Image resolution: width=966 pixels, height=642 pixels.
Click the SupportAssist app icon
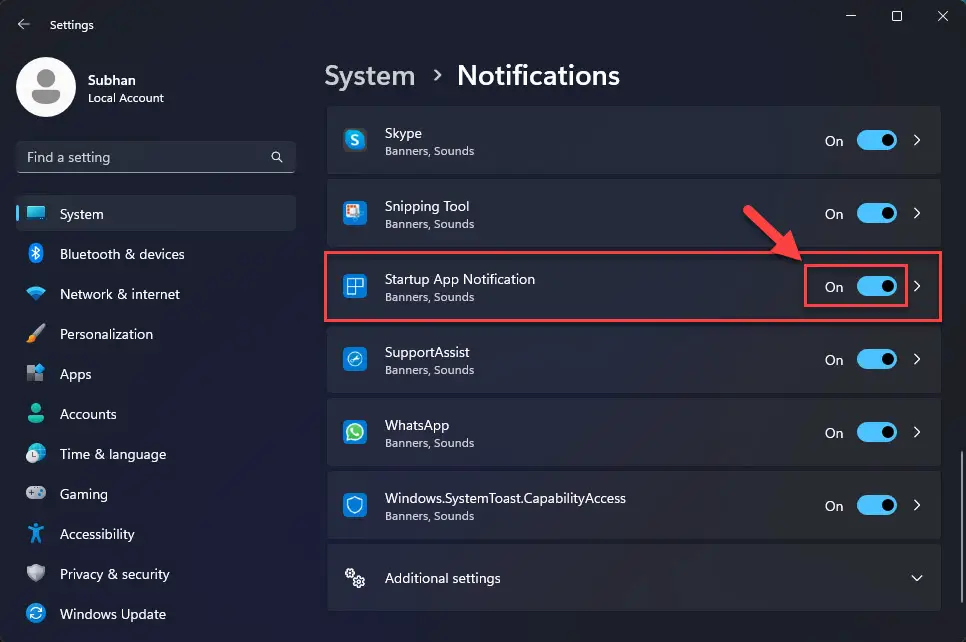click(355, 359)
